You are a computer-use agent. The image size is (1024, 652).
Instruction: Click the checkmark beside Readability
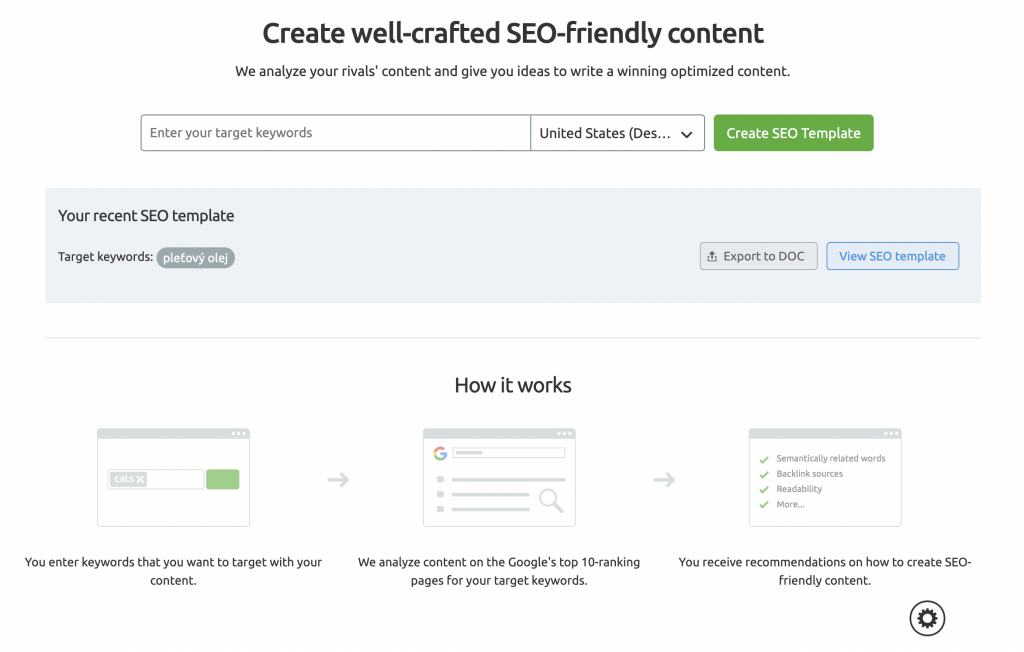point(764,489)
